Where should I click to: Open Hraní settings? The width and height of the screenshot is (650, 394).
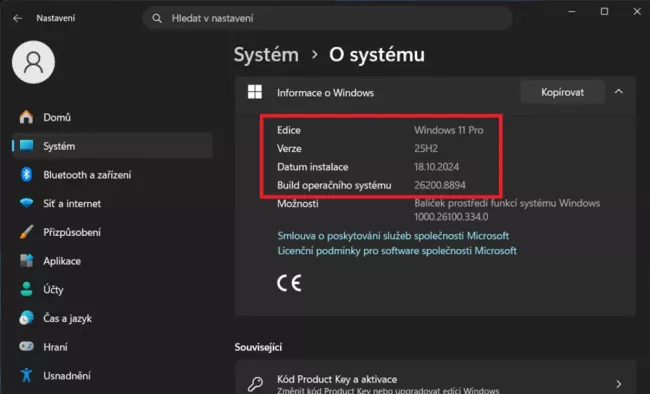click(x=112, y=347)
